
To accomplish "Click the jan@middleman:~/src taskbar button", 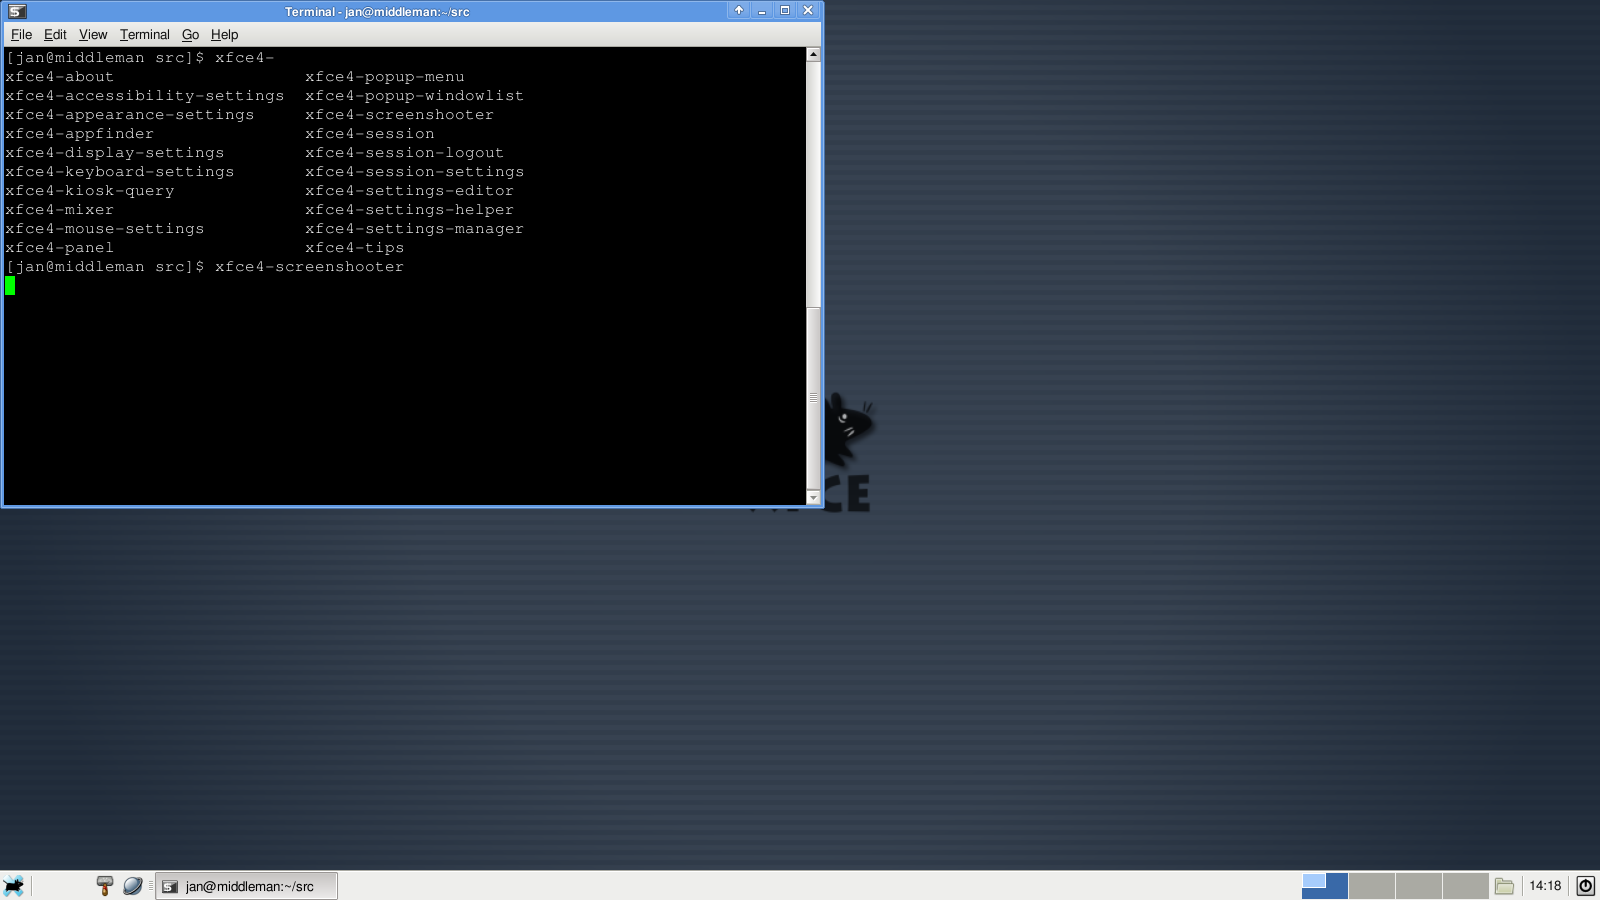I will coord(246,886).
